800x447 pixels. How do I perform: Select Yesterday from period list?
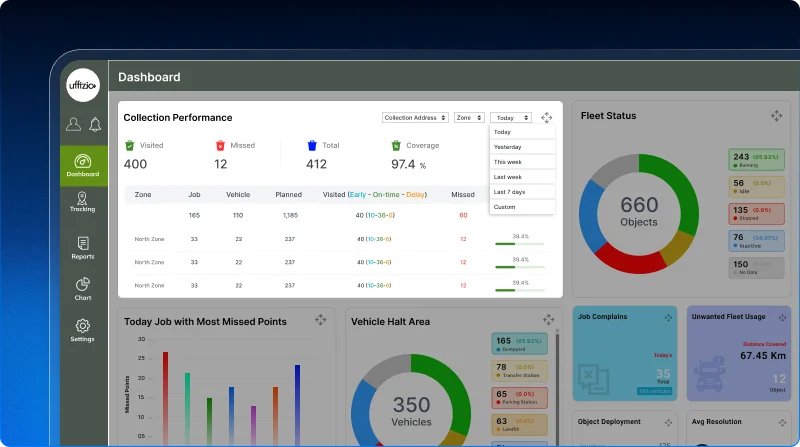click(x=522, y=147)
